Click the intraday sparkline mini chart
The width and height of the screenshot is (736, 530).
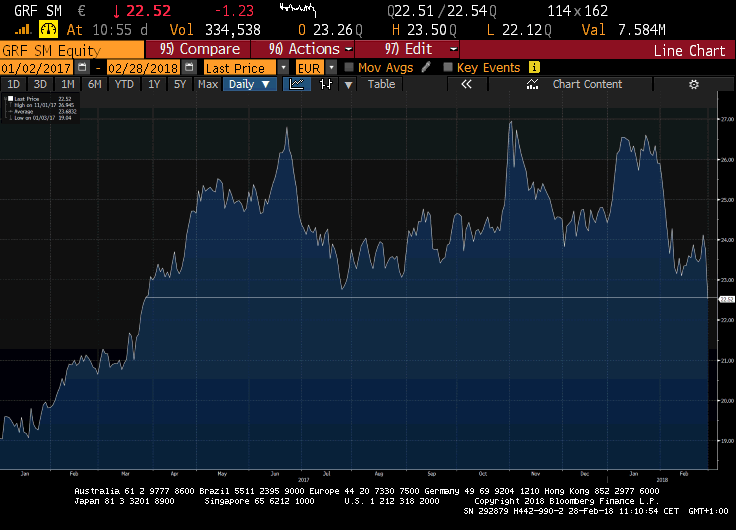point(298,9)
